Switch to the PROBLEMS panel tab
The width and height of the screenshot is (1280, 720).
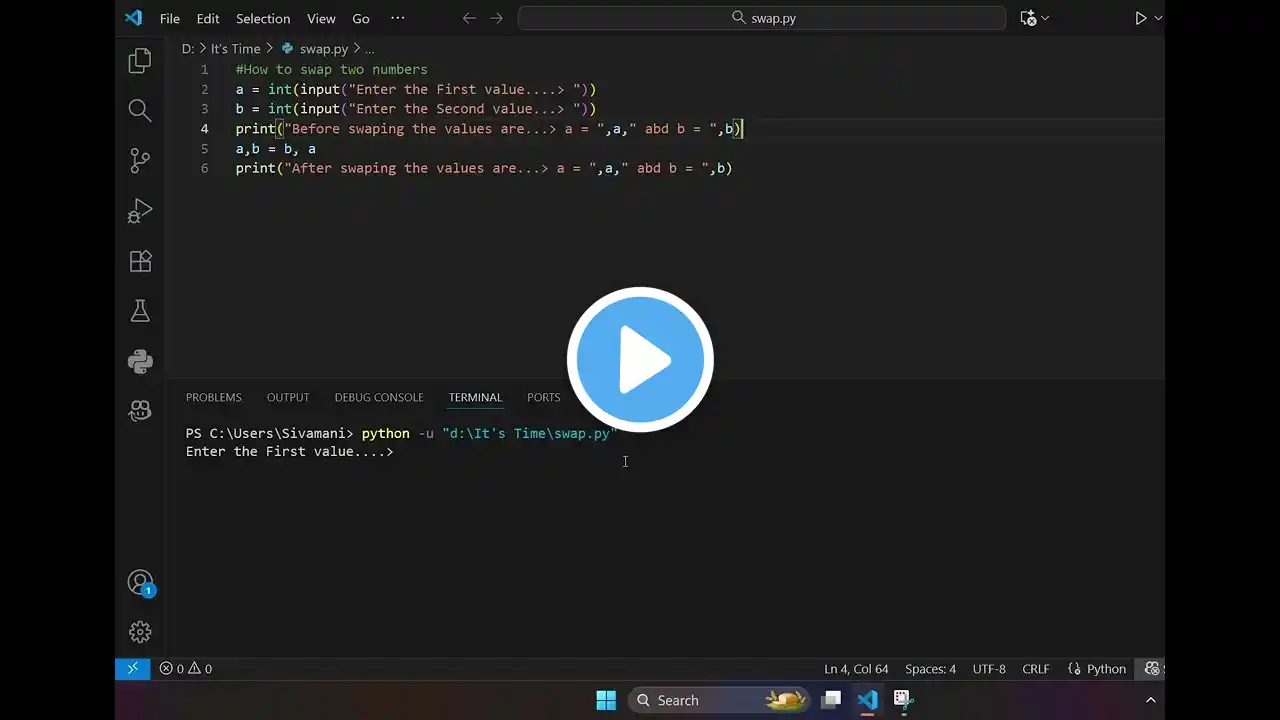point(214,397)
